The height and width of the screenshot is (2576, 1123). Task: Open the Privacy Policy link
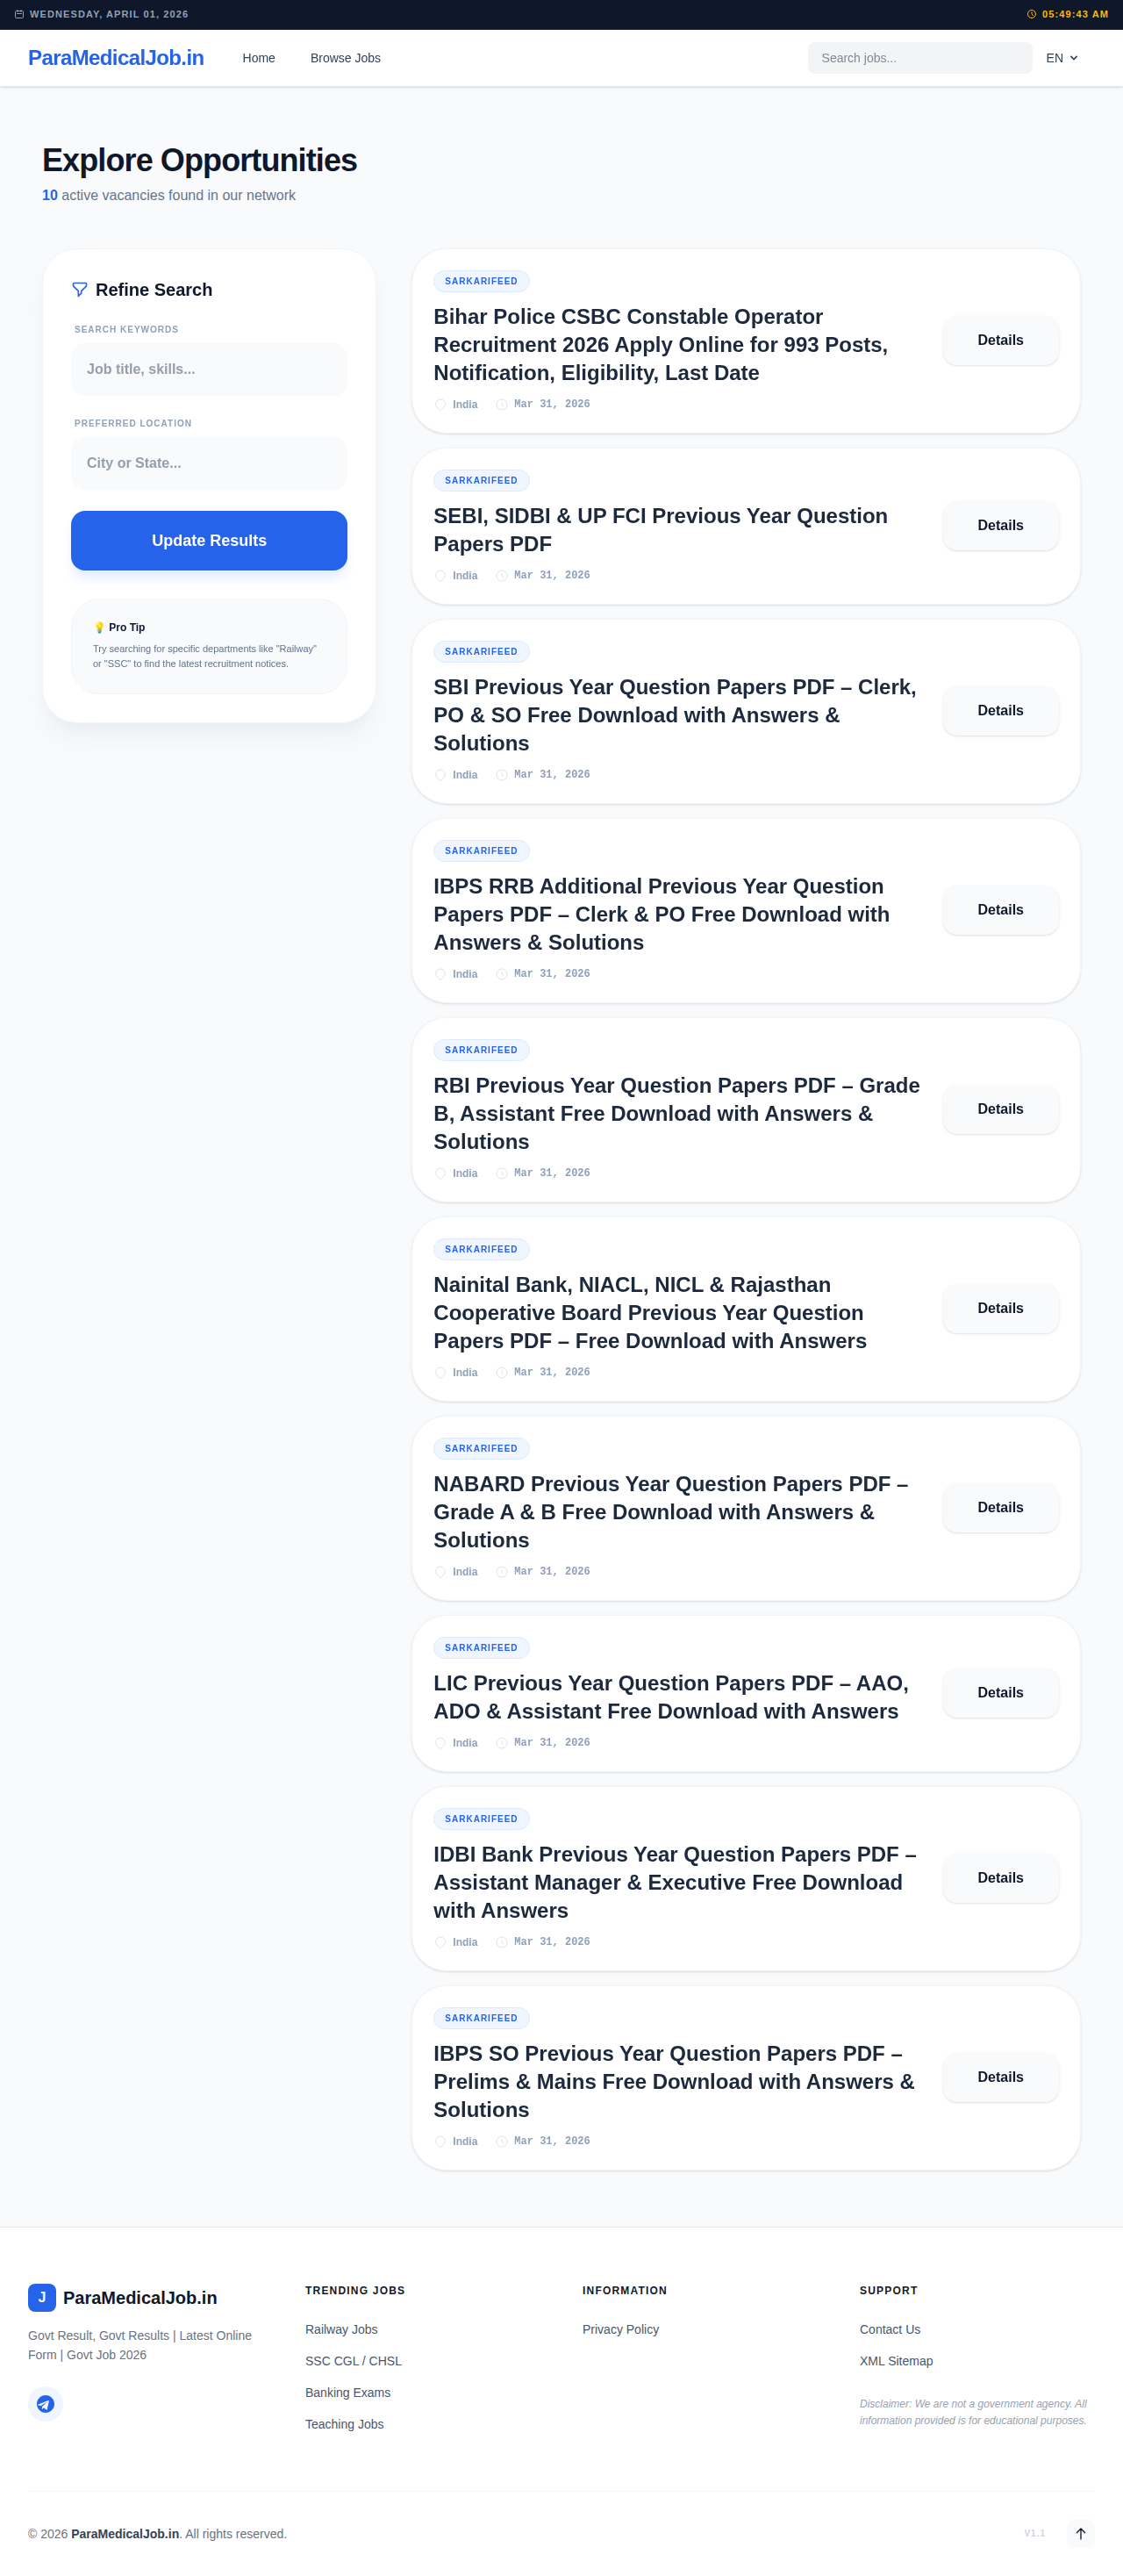tap(620, 2329)
